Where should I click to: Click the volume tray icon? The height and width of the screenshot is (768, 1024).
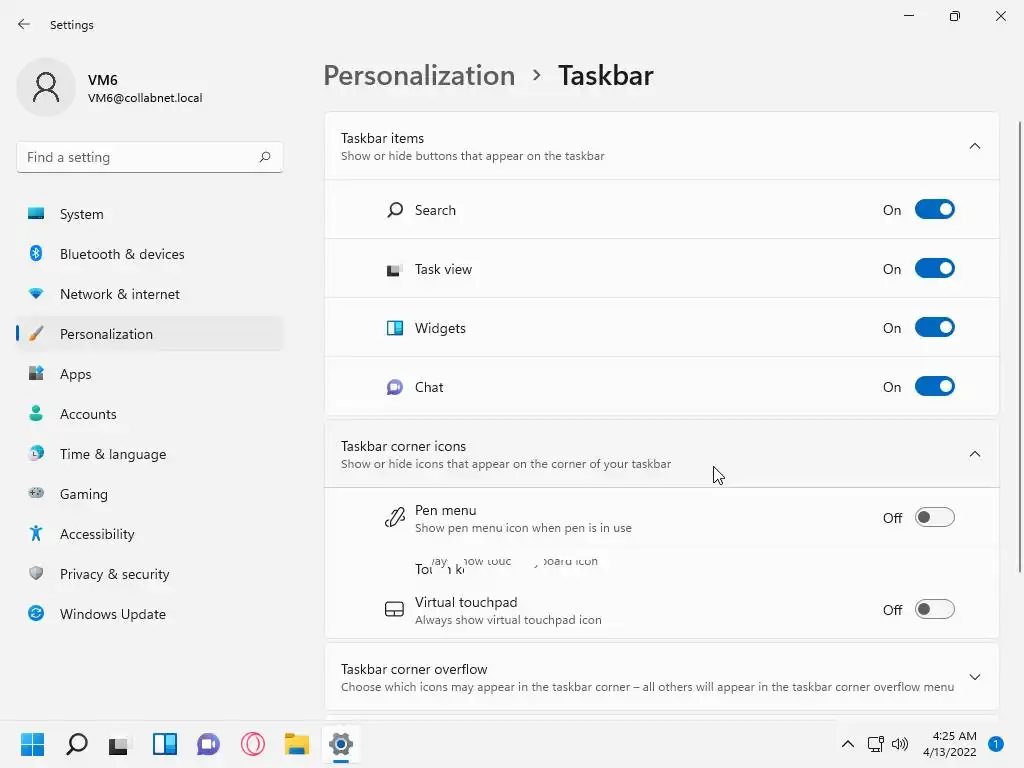point(900,744)
